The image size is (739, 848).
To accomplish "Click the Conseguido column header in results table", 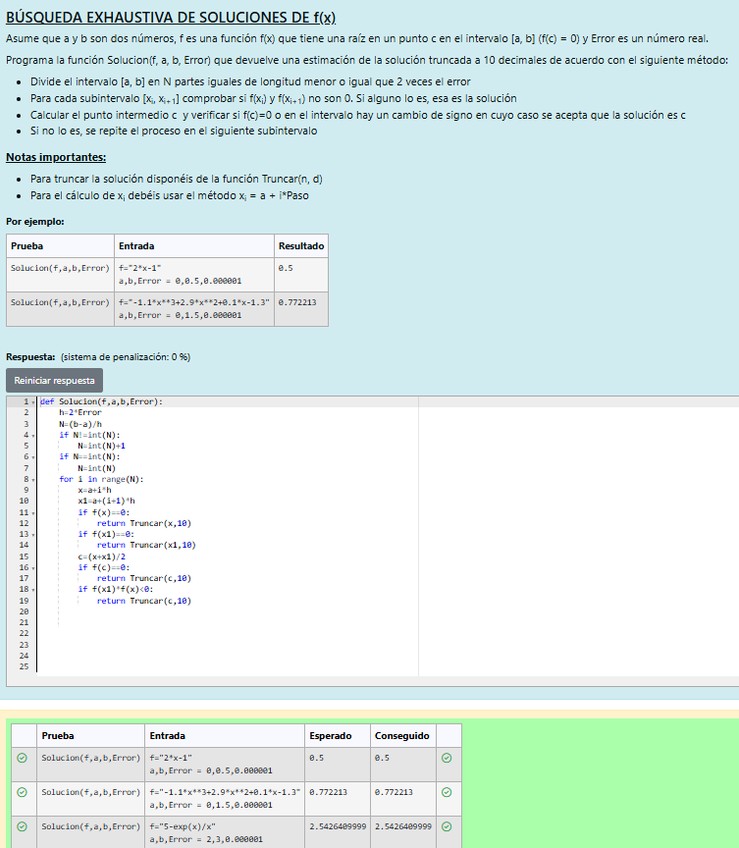I will 401,736.
